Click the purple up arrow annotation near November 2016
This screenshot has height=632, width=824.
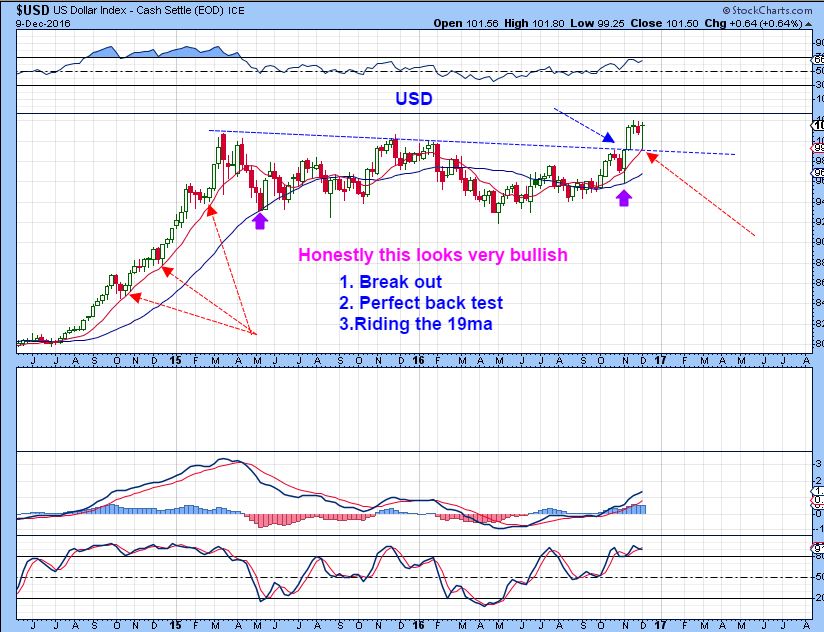(x=625, y=198)
